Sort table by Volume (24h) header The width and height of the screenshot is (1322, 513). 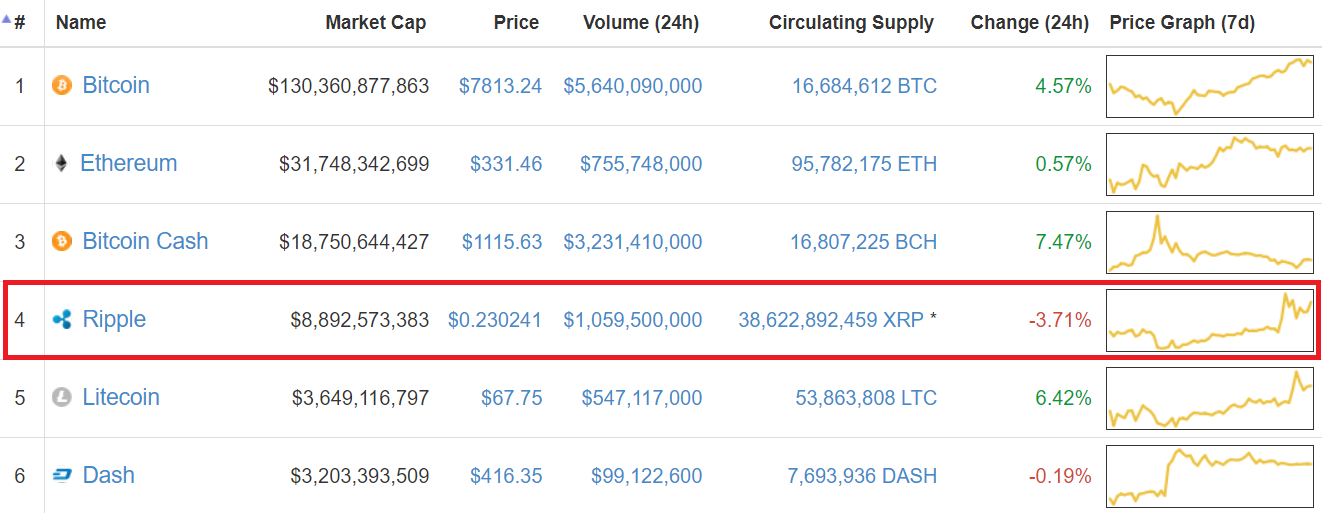(641, 22)
